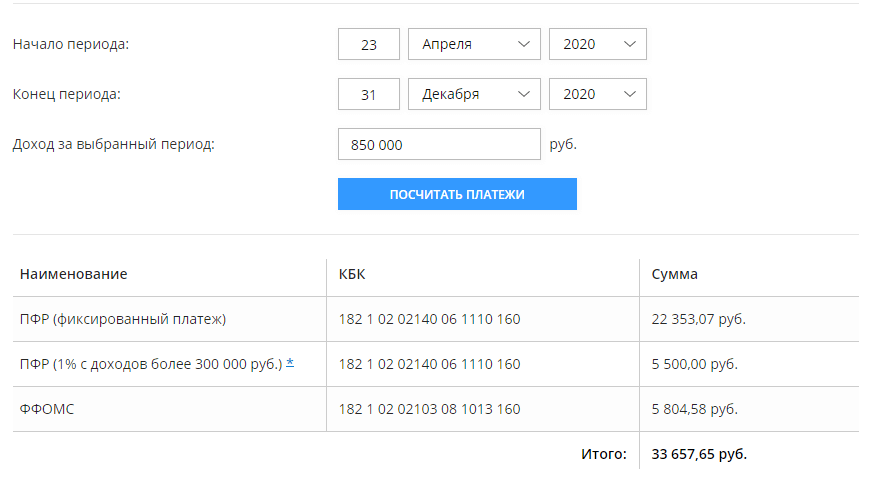Click chevron arrow of start year 2020
The image size is (879, 481).
tap(630, 44)
